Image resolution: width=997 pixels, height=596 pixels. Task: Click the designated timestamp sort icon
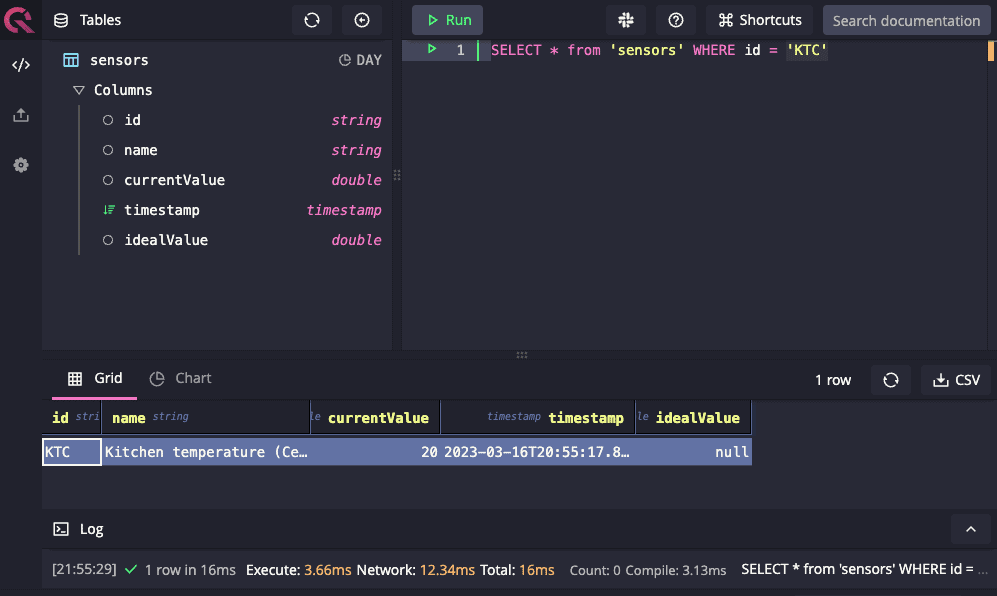[109, 210]
